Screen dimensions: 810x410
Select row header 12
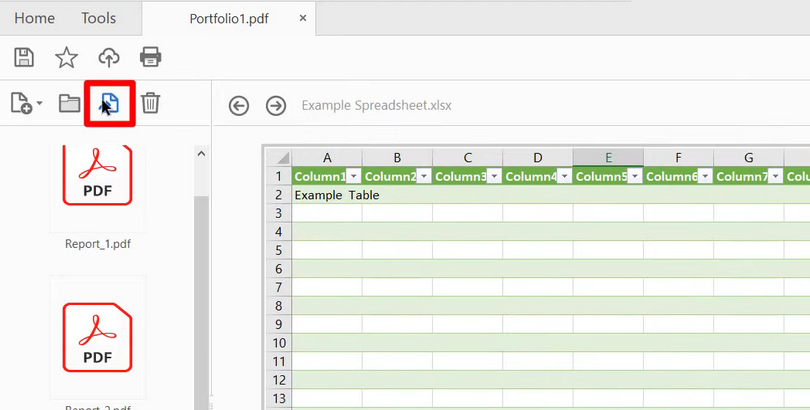pyautogui.click(x=279, y=380)
